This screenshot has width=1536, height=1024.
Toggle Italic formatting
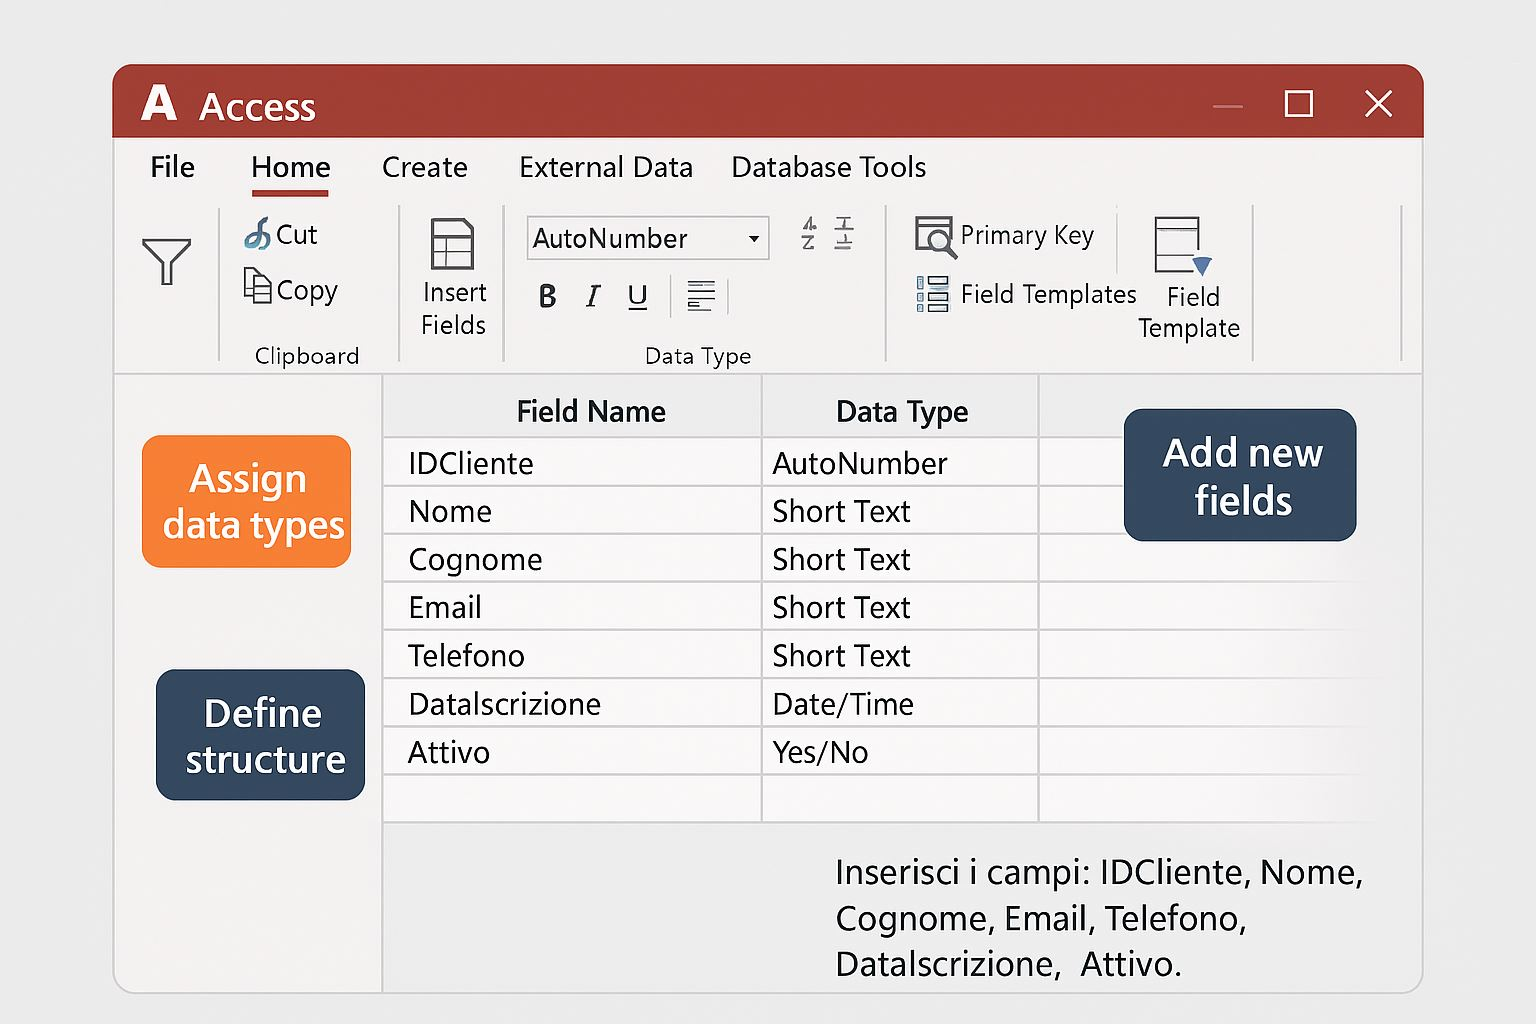593,296
